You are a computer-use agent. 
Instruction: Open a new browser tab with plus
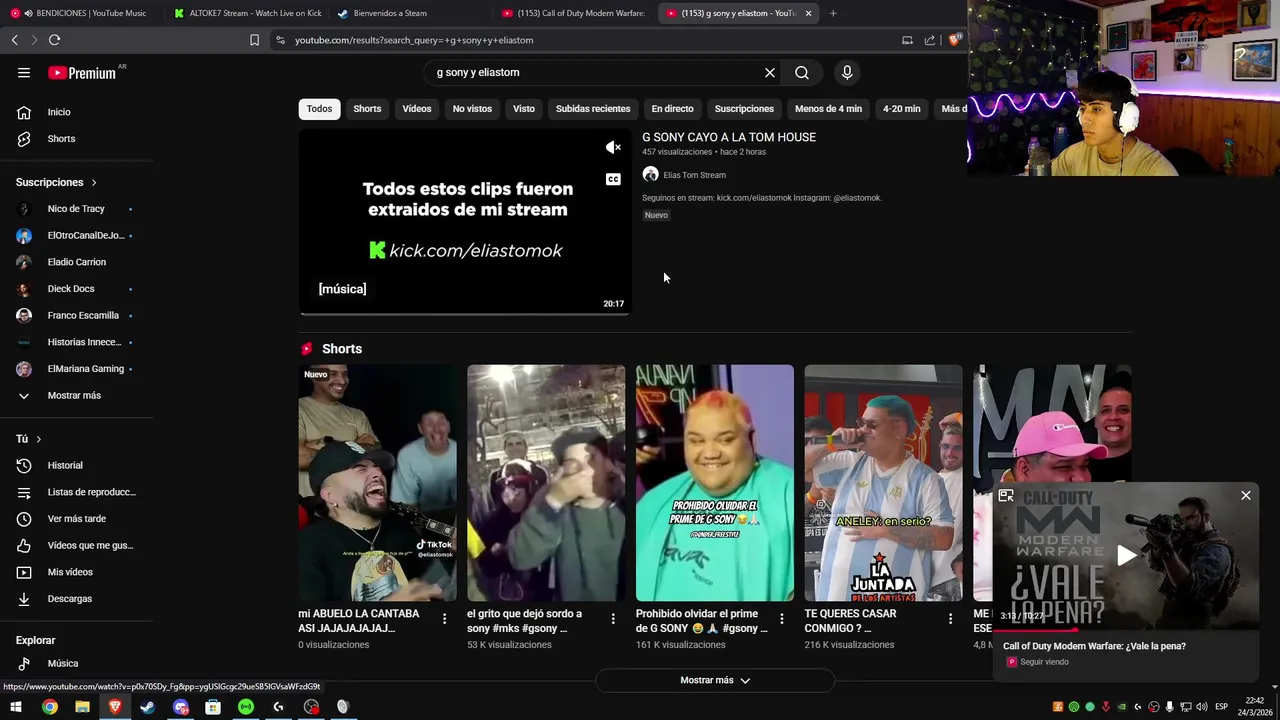point(833,13)
